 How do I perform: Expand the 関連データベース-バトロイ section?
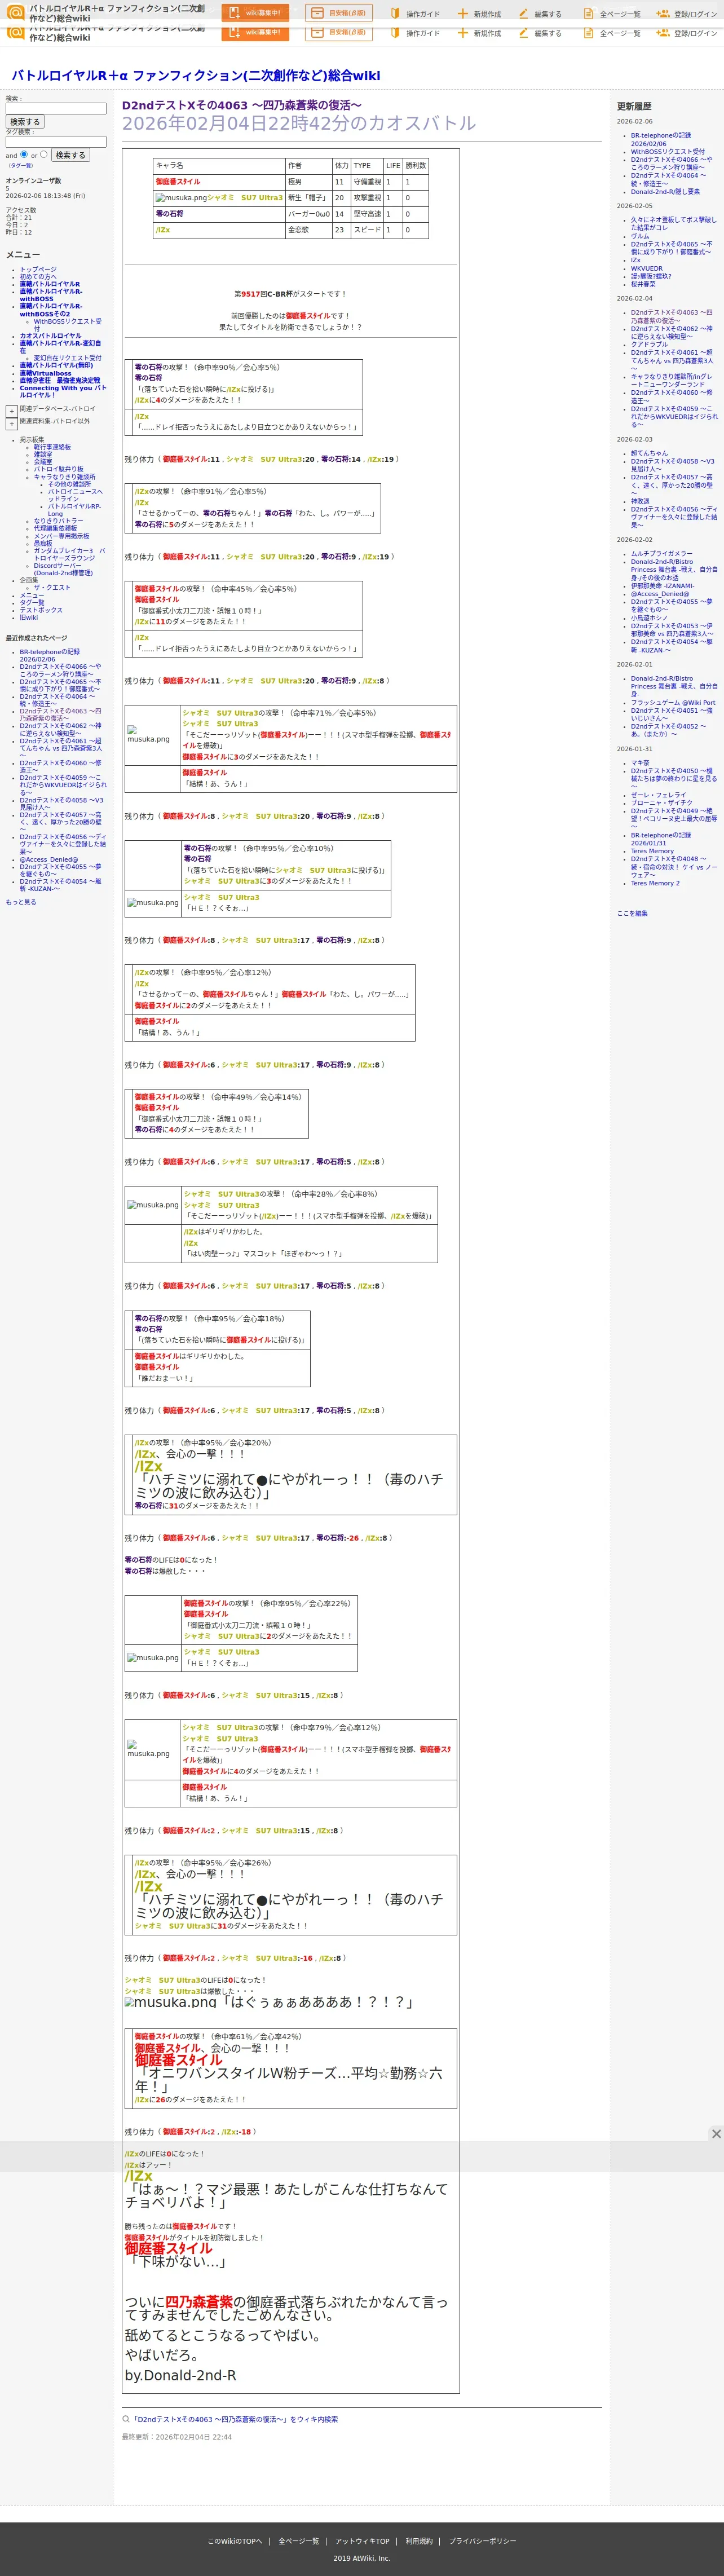click(x=11, y=411)
